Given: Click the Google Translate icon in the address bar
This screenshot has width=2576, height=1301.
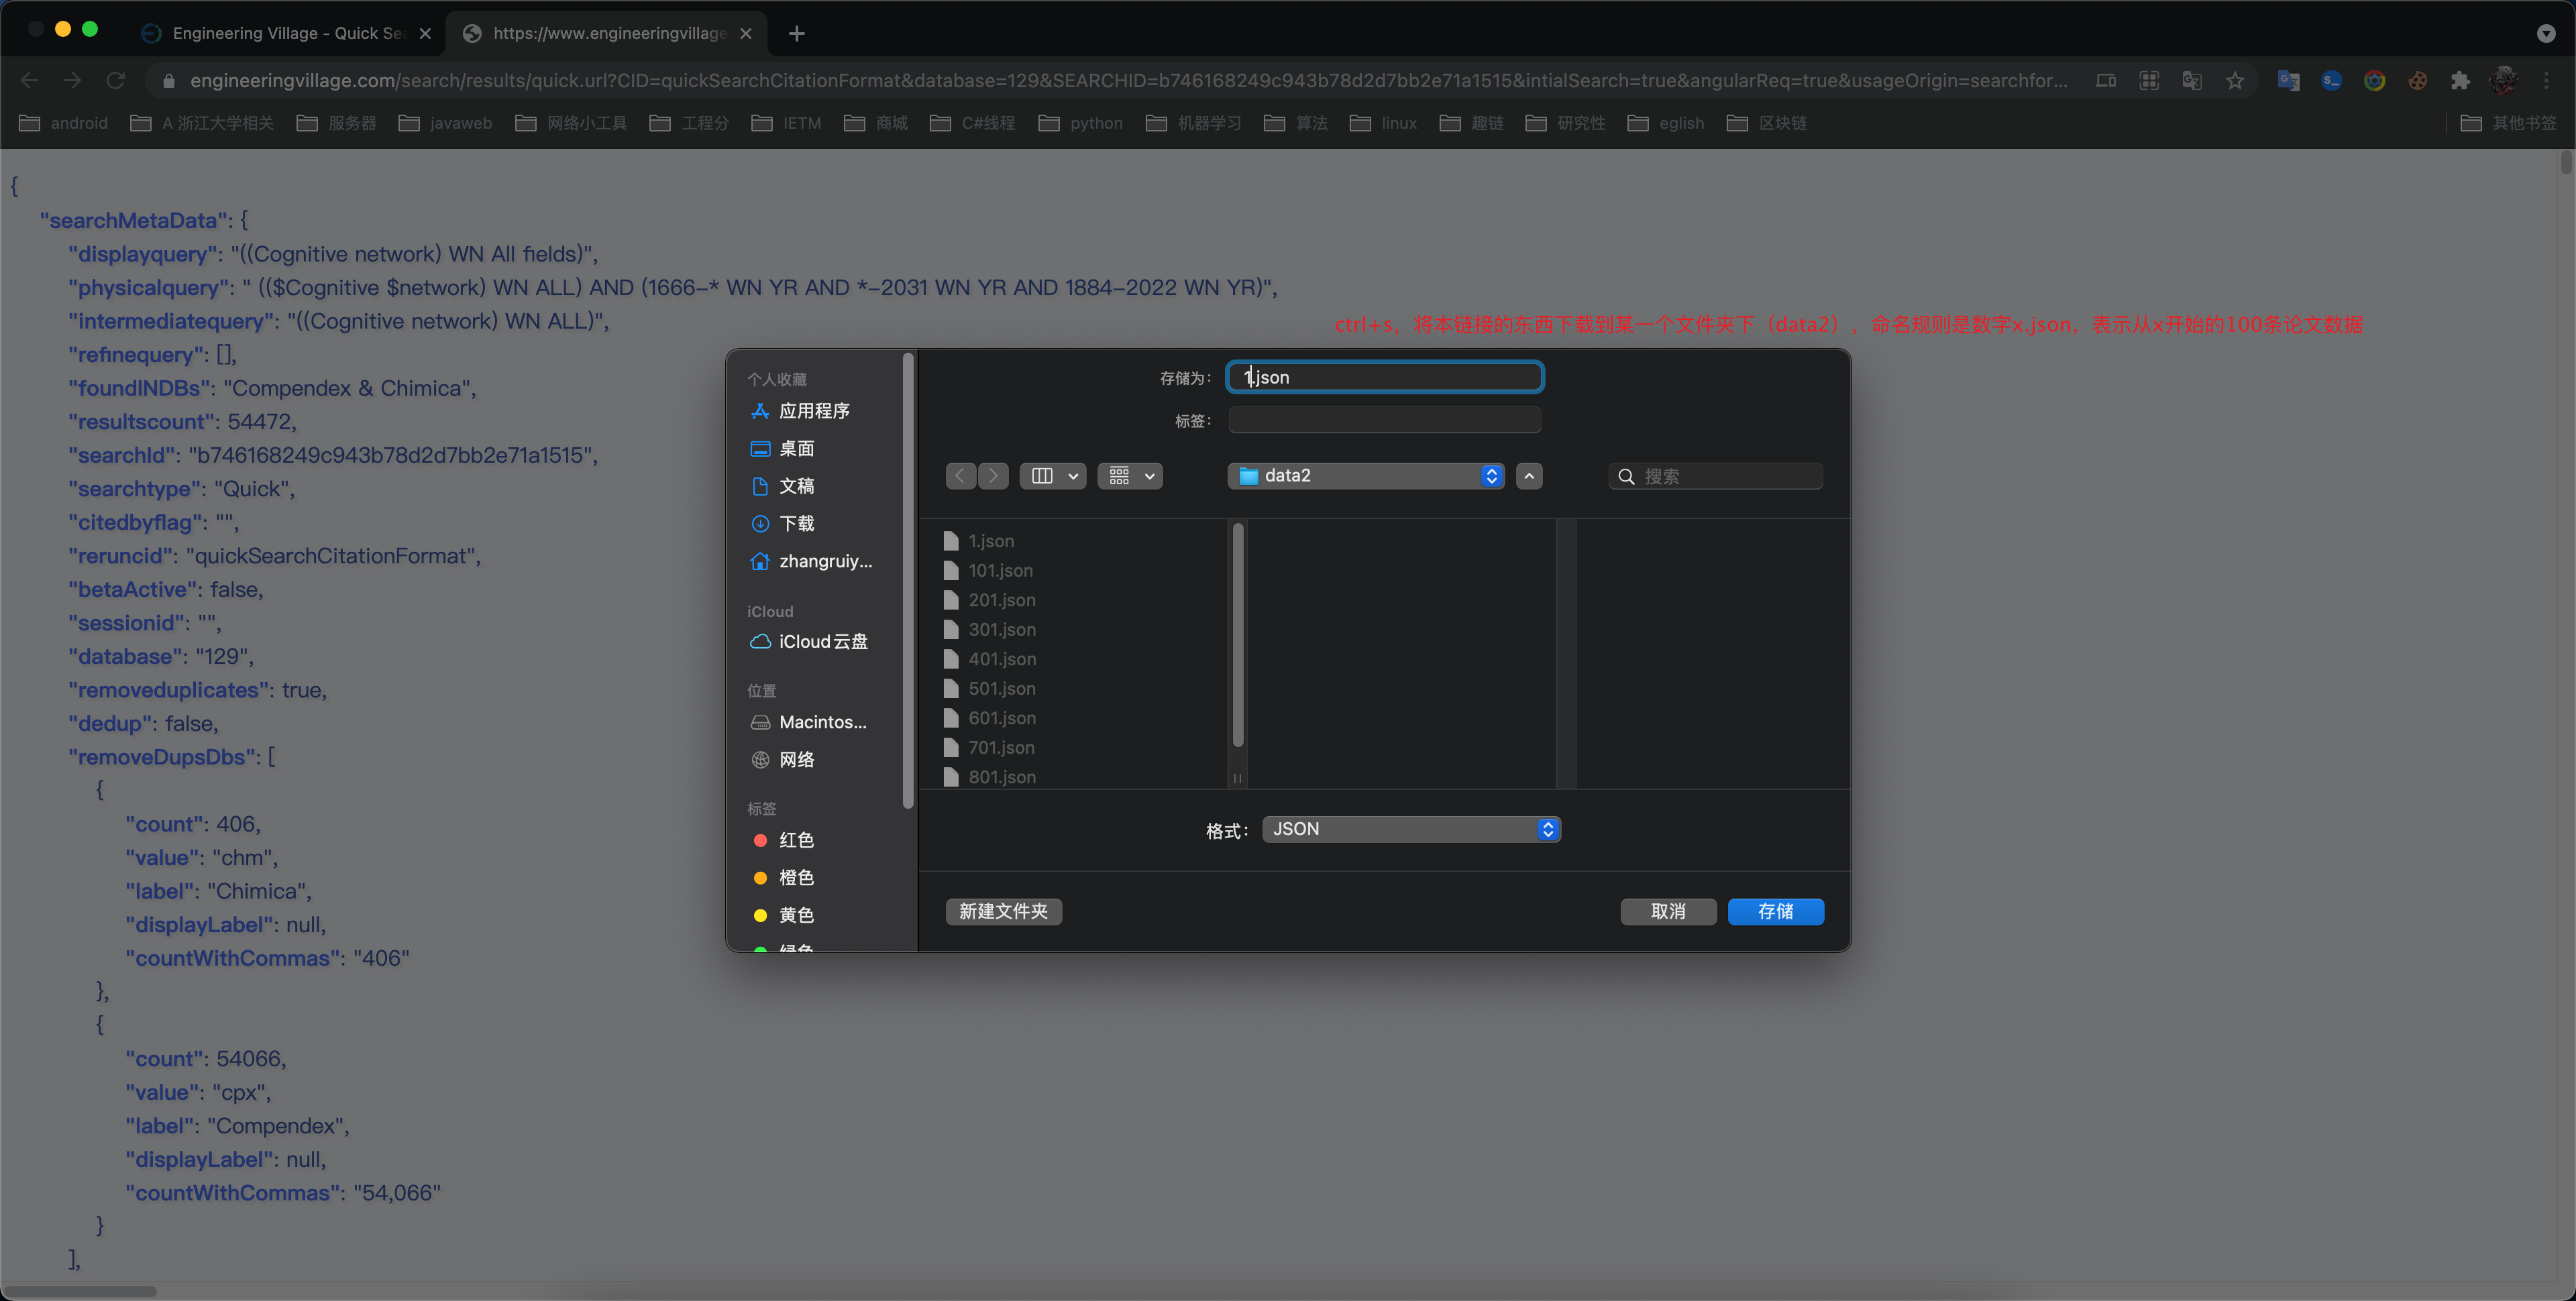Looking at the screenshot, I should coord(2192,81).
